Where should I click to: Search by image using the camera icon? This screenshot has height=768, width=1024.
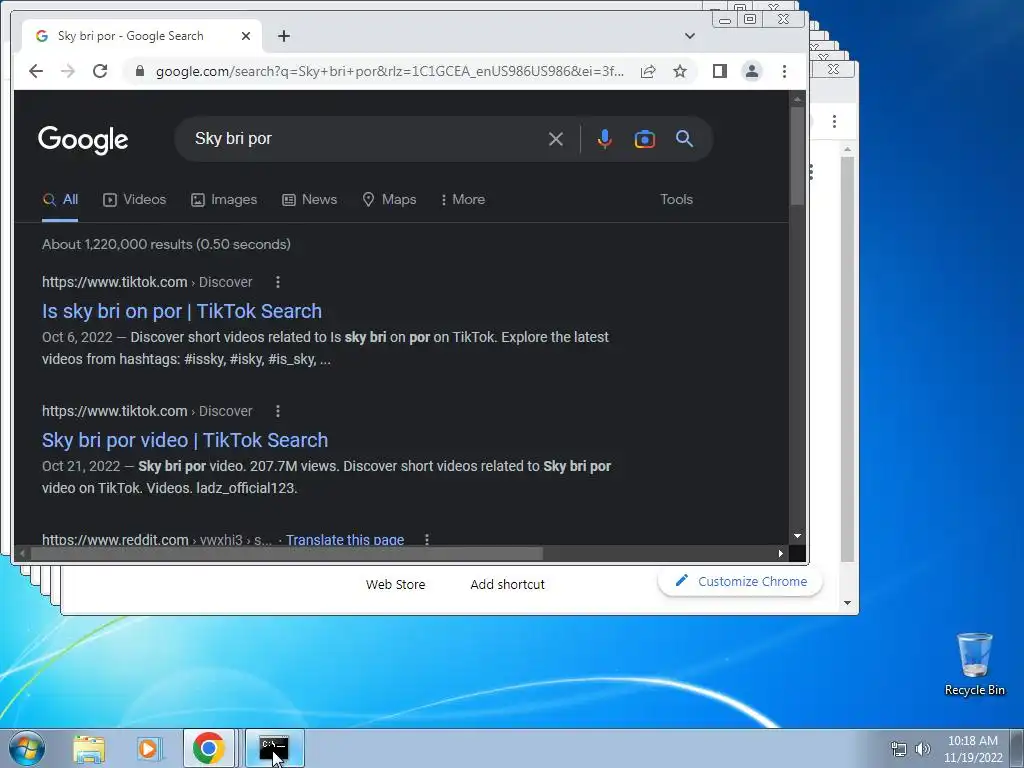[x=645, y=139]
